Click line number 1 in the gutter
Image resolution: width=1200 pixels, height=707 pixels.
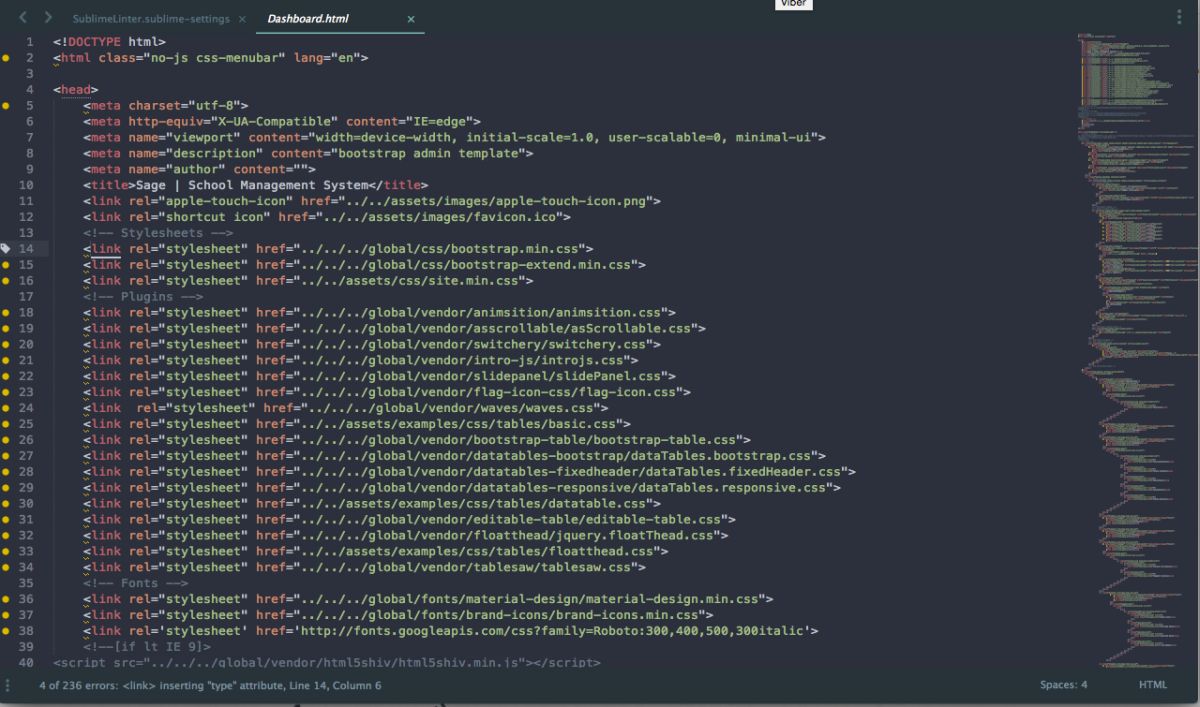pos(30,42)
